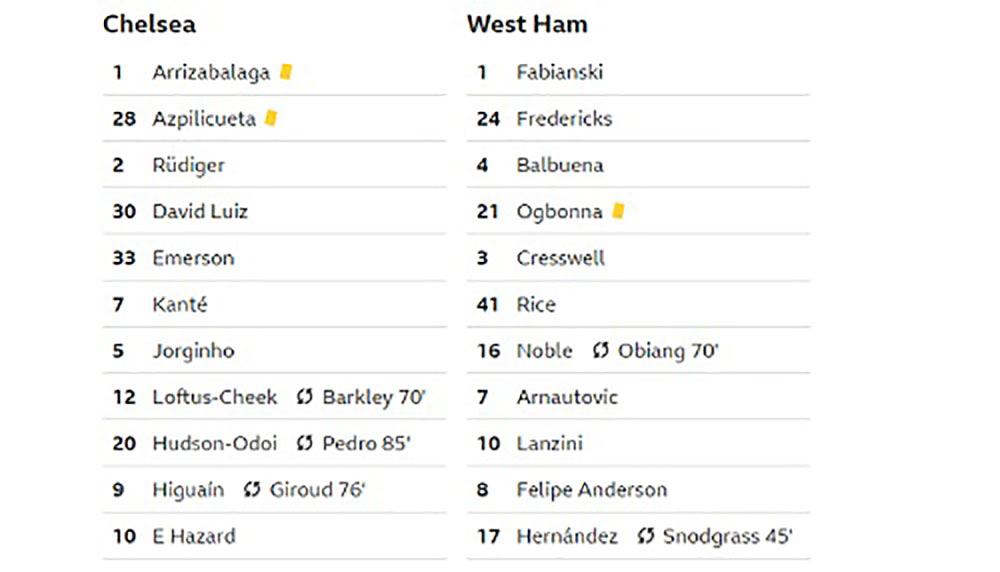Open player E Hazard
The image size is (1000, 572).
pyautogui.click(x=194, y=536)
